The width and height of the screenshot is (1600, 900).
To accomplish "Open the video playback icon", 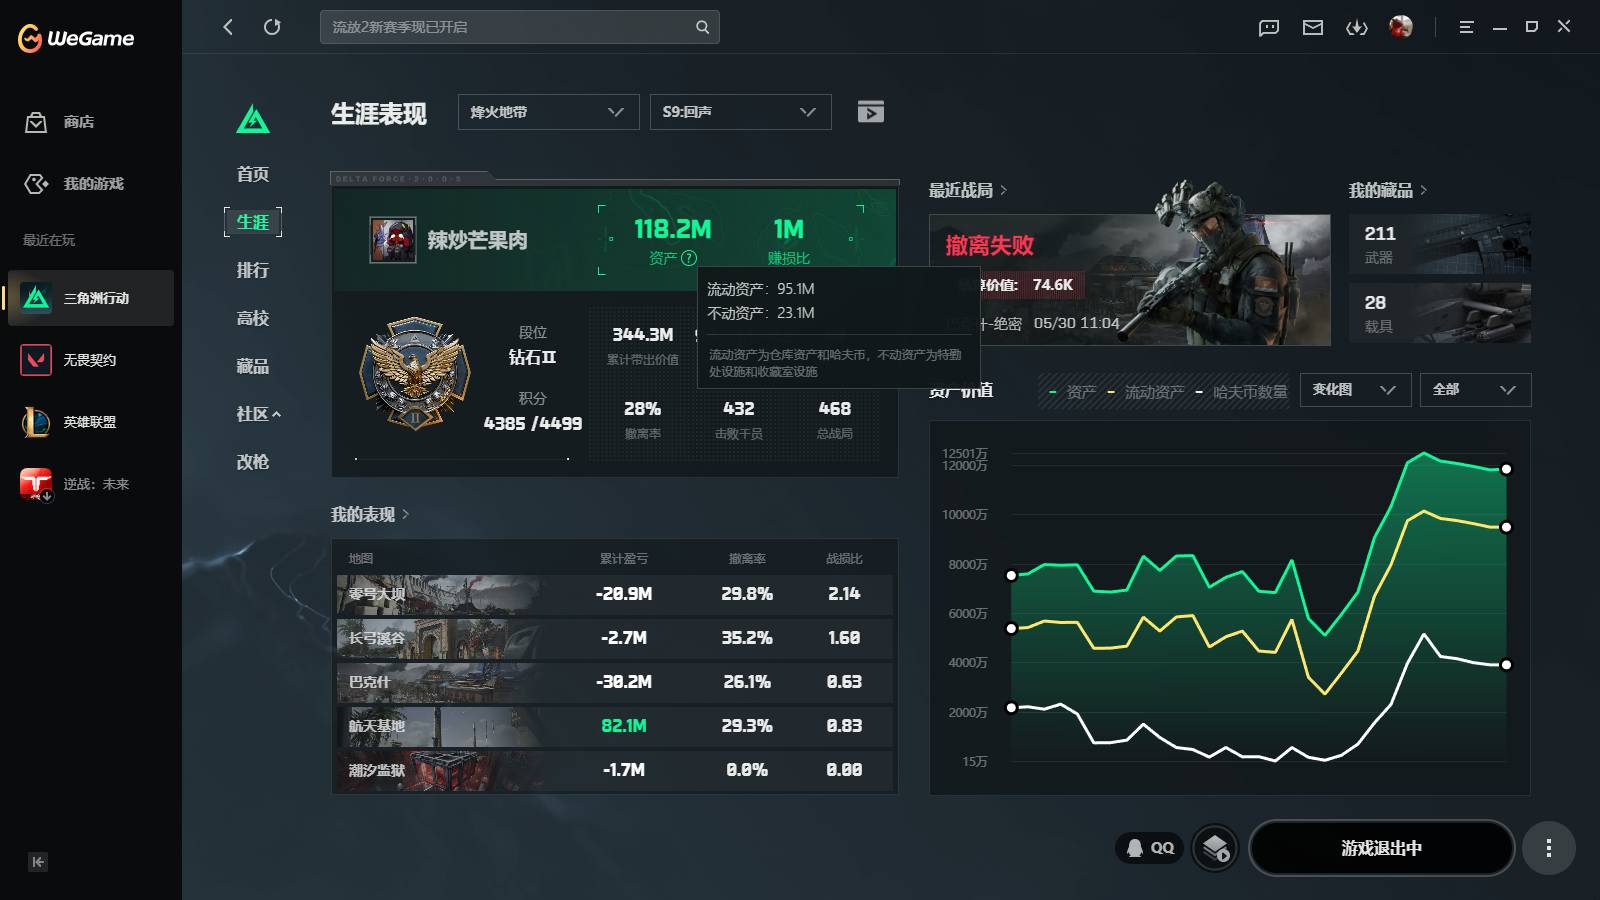I will pyautogui.click(x=871, y=112).
